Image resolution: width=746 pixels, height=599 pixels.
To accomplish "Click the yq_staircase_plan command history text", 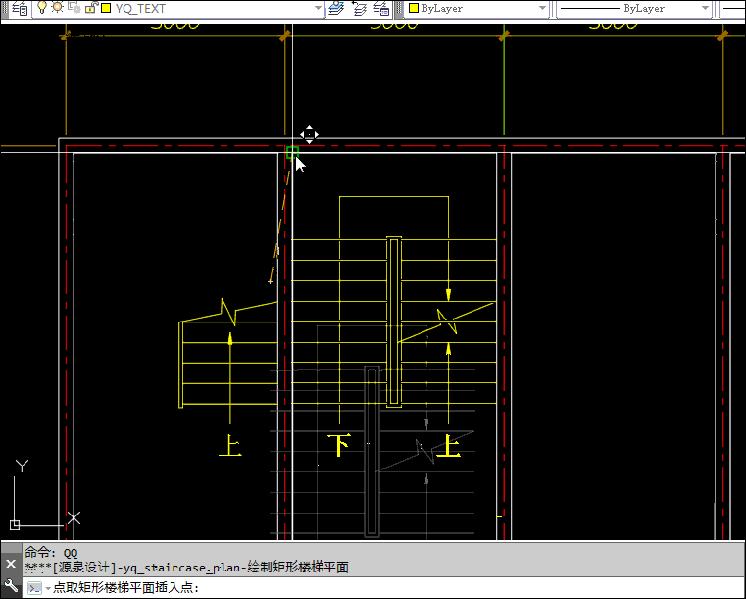I will pos(186,567).
